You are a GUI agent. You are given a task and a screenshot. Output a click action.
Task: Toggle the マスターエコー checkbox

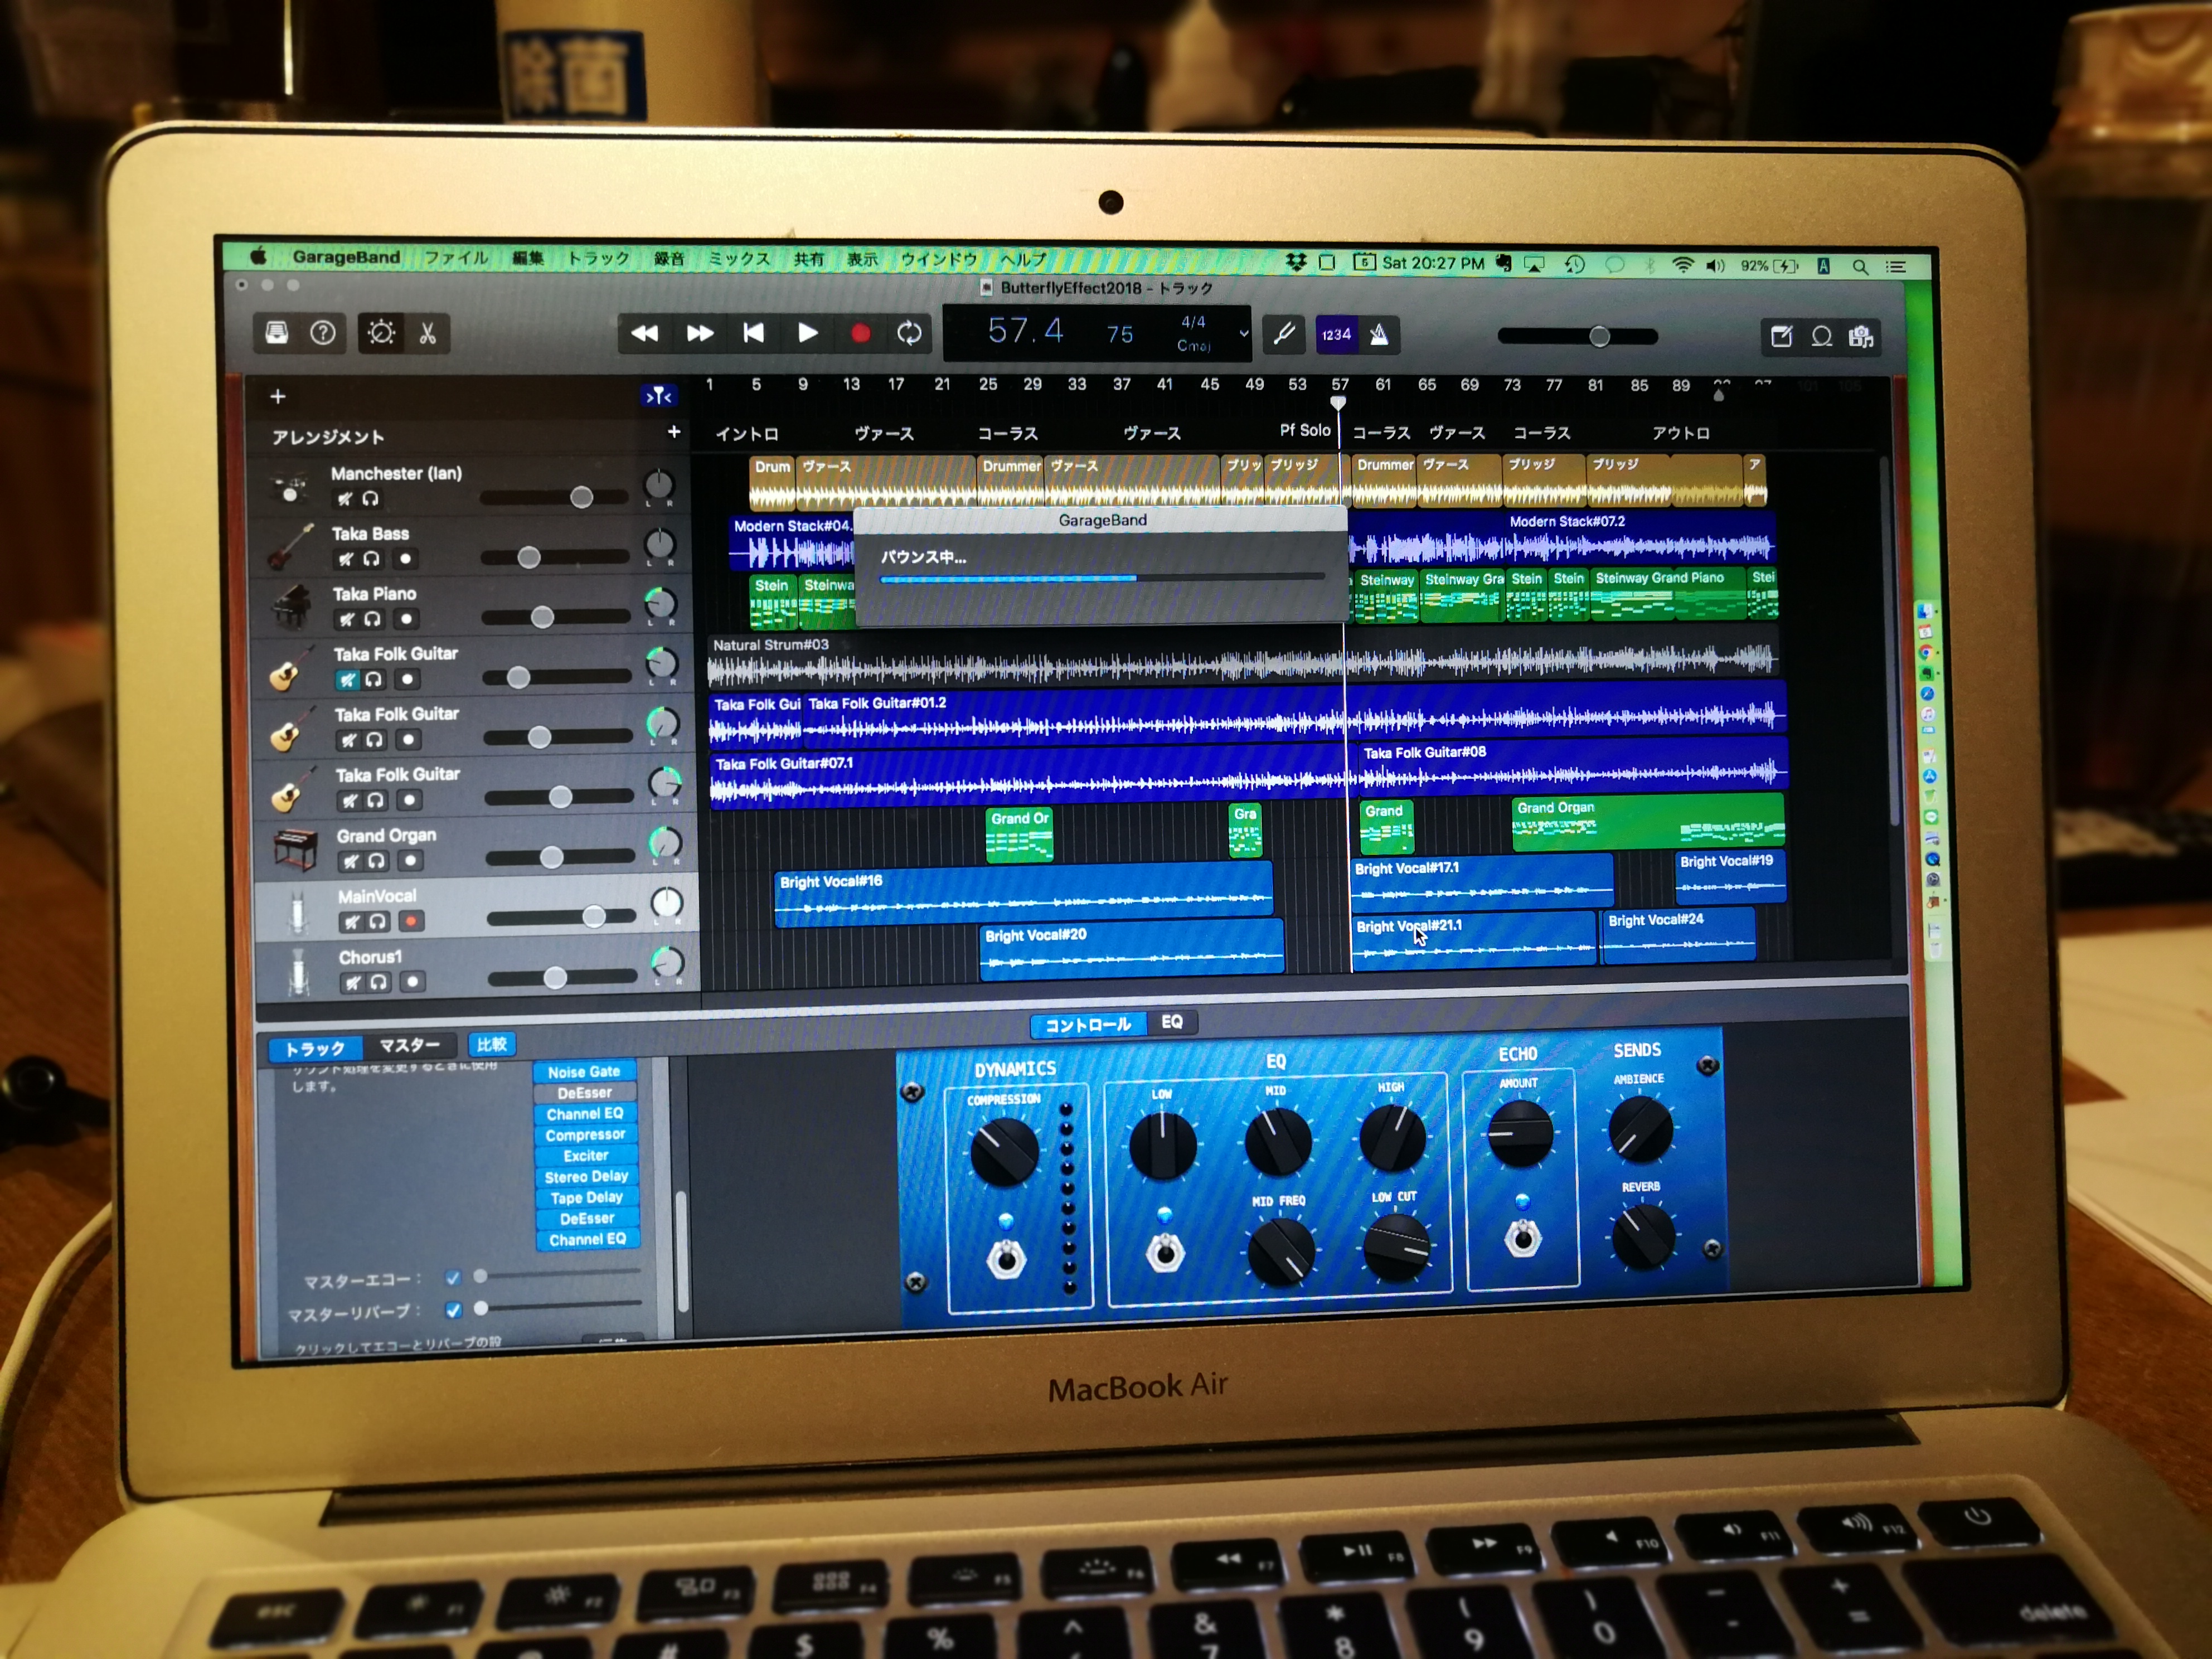[x=452, y=1278]
